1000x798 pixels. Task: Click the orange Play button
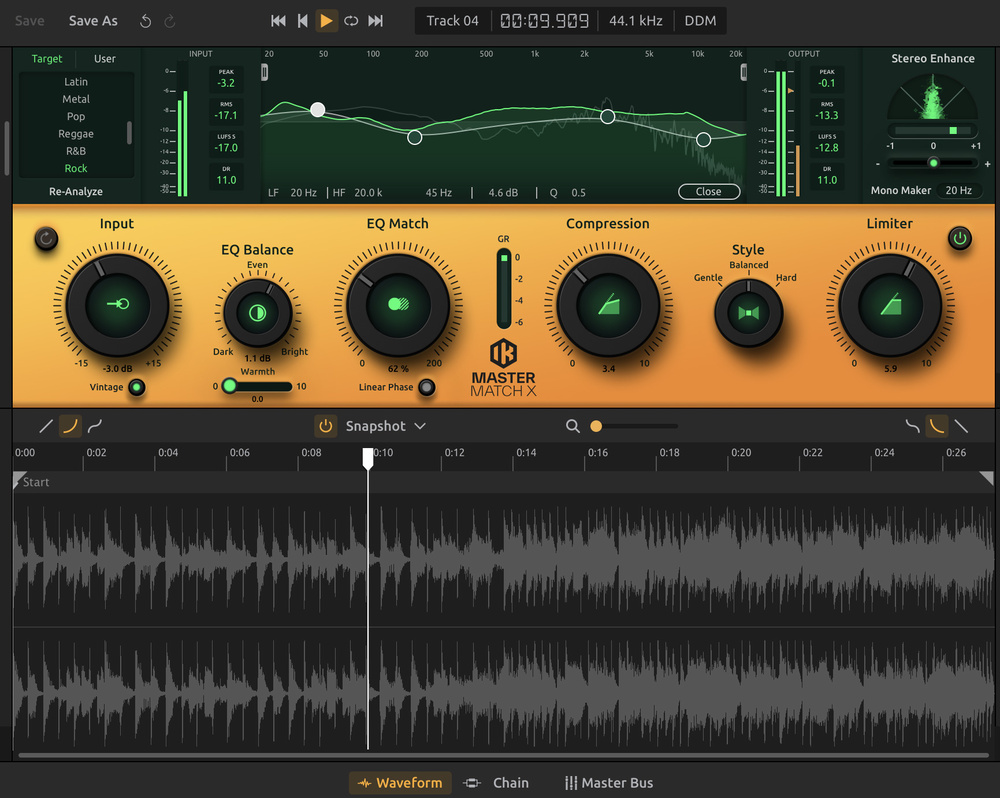pyautogui.click(x=327, y=21)
